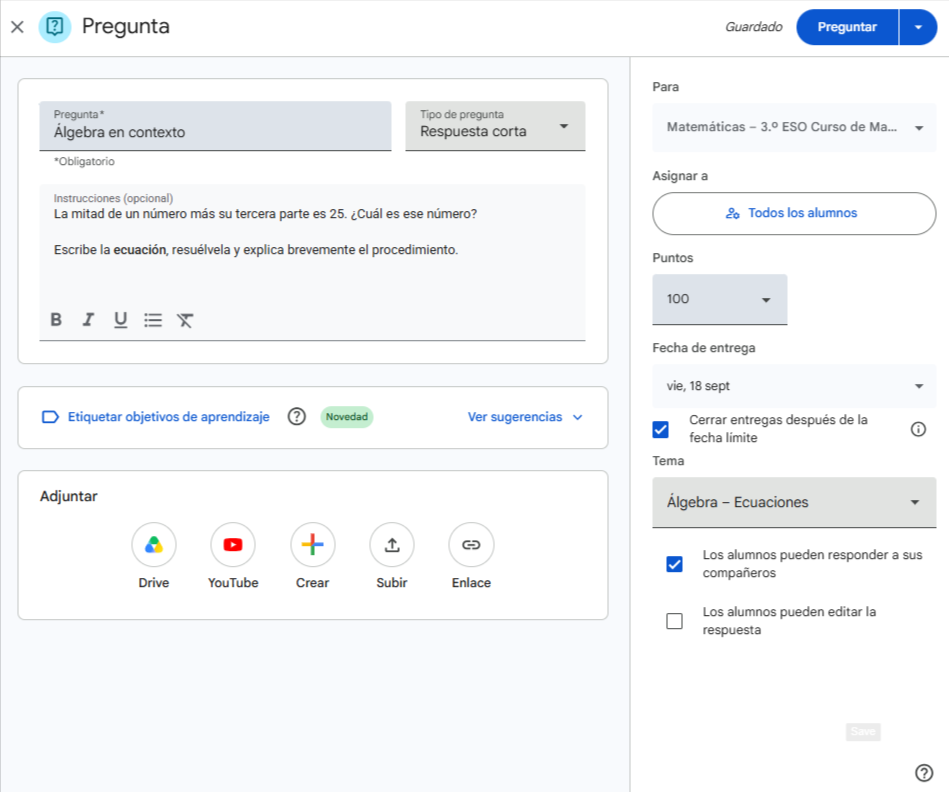Open the Tipo de pregunta dropdown
The image size is (949, 792).
(495, 126)
